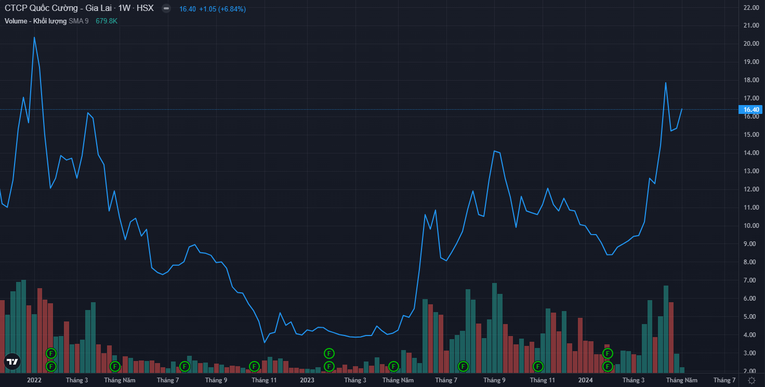Click the last Tháng Năm time axis label
This screenshot has height=387, width=765.
pos(682,380)
